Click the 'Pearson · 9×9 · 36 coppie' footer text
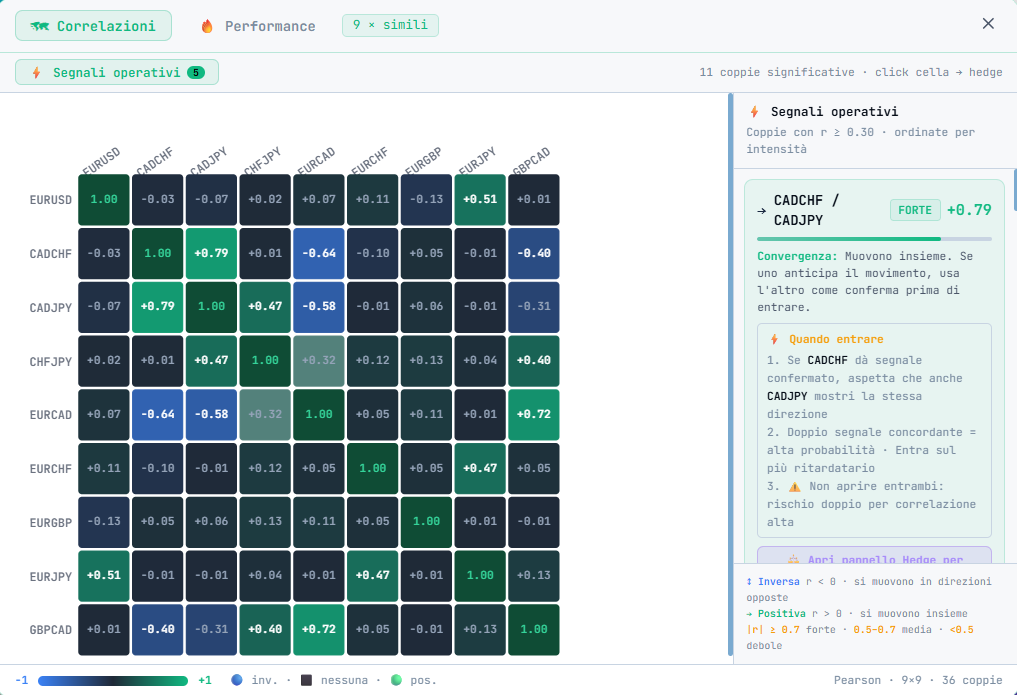This screenshot has height=695, width=1017. 918,680
